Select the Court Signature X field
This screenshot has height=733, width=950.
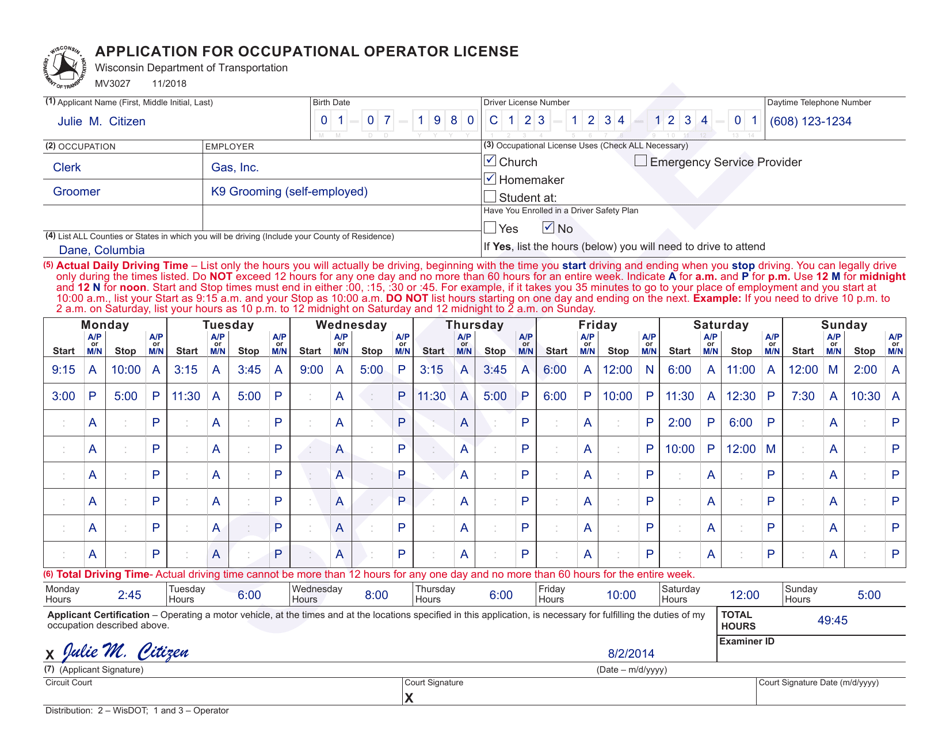pos(409,700)
